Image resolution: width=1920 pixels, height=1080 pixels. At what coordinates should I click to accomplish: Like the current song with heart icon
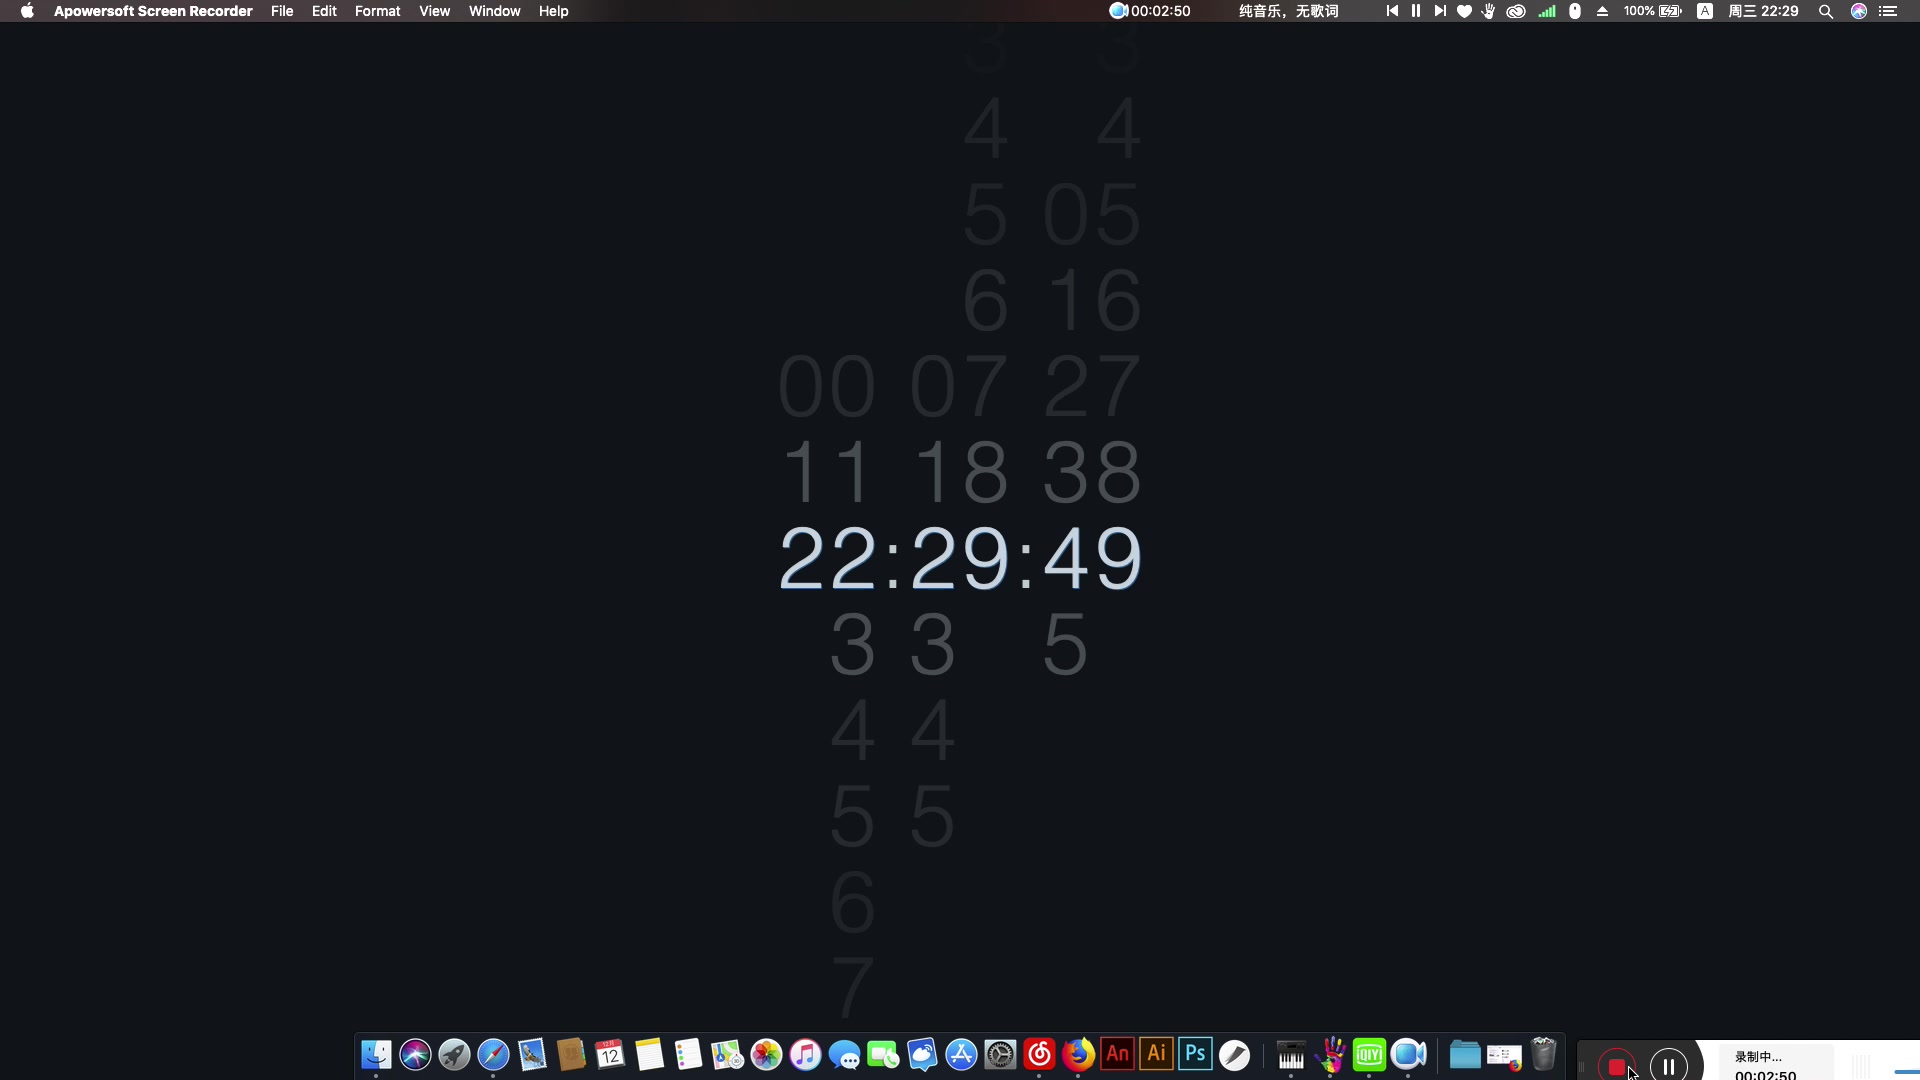pyautogui.click(x=1464, y=11)
